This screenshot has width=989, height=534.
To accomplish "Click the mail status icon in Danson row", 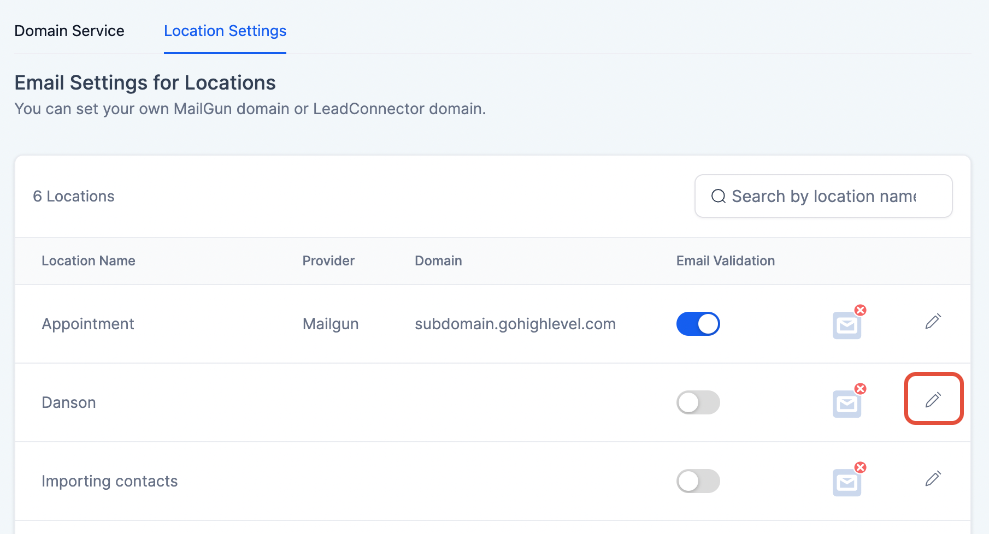I will [x=848, y=402].
